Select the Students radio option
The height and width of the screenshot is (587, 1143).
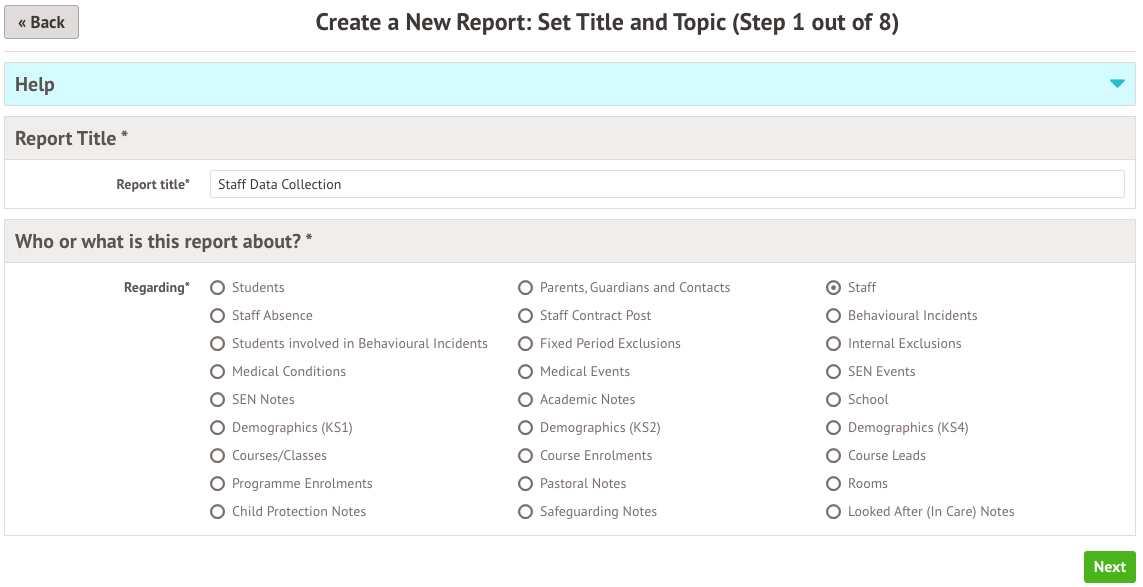[x=217, y=288]
